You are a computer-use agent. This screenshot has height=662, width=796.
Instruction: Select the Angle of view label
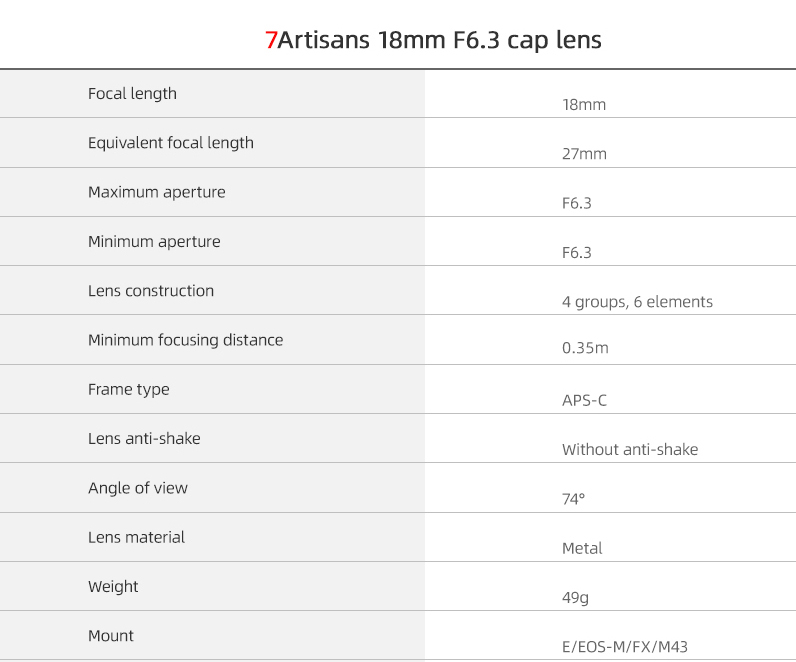pos(138,488)
